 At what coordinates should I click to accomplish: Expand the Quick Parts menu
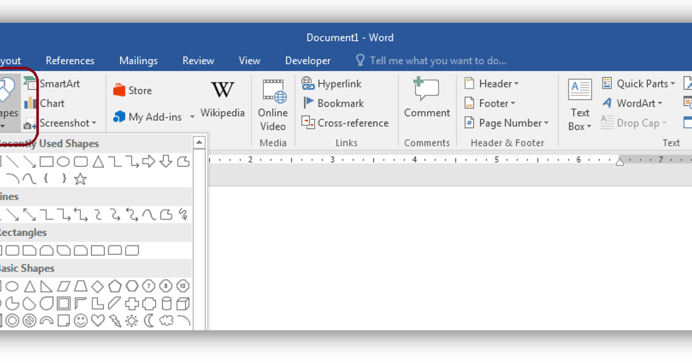(x=638, y=83)
